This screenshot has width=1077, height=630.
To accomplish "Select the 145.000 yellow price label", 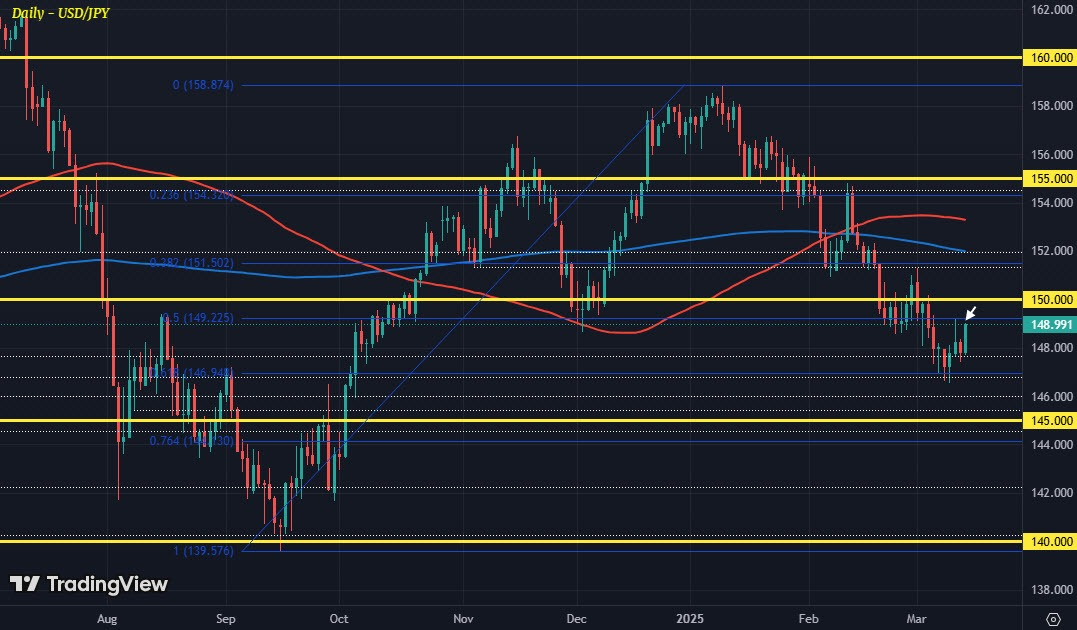I will click(1050, 420).
